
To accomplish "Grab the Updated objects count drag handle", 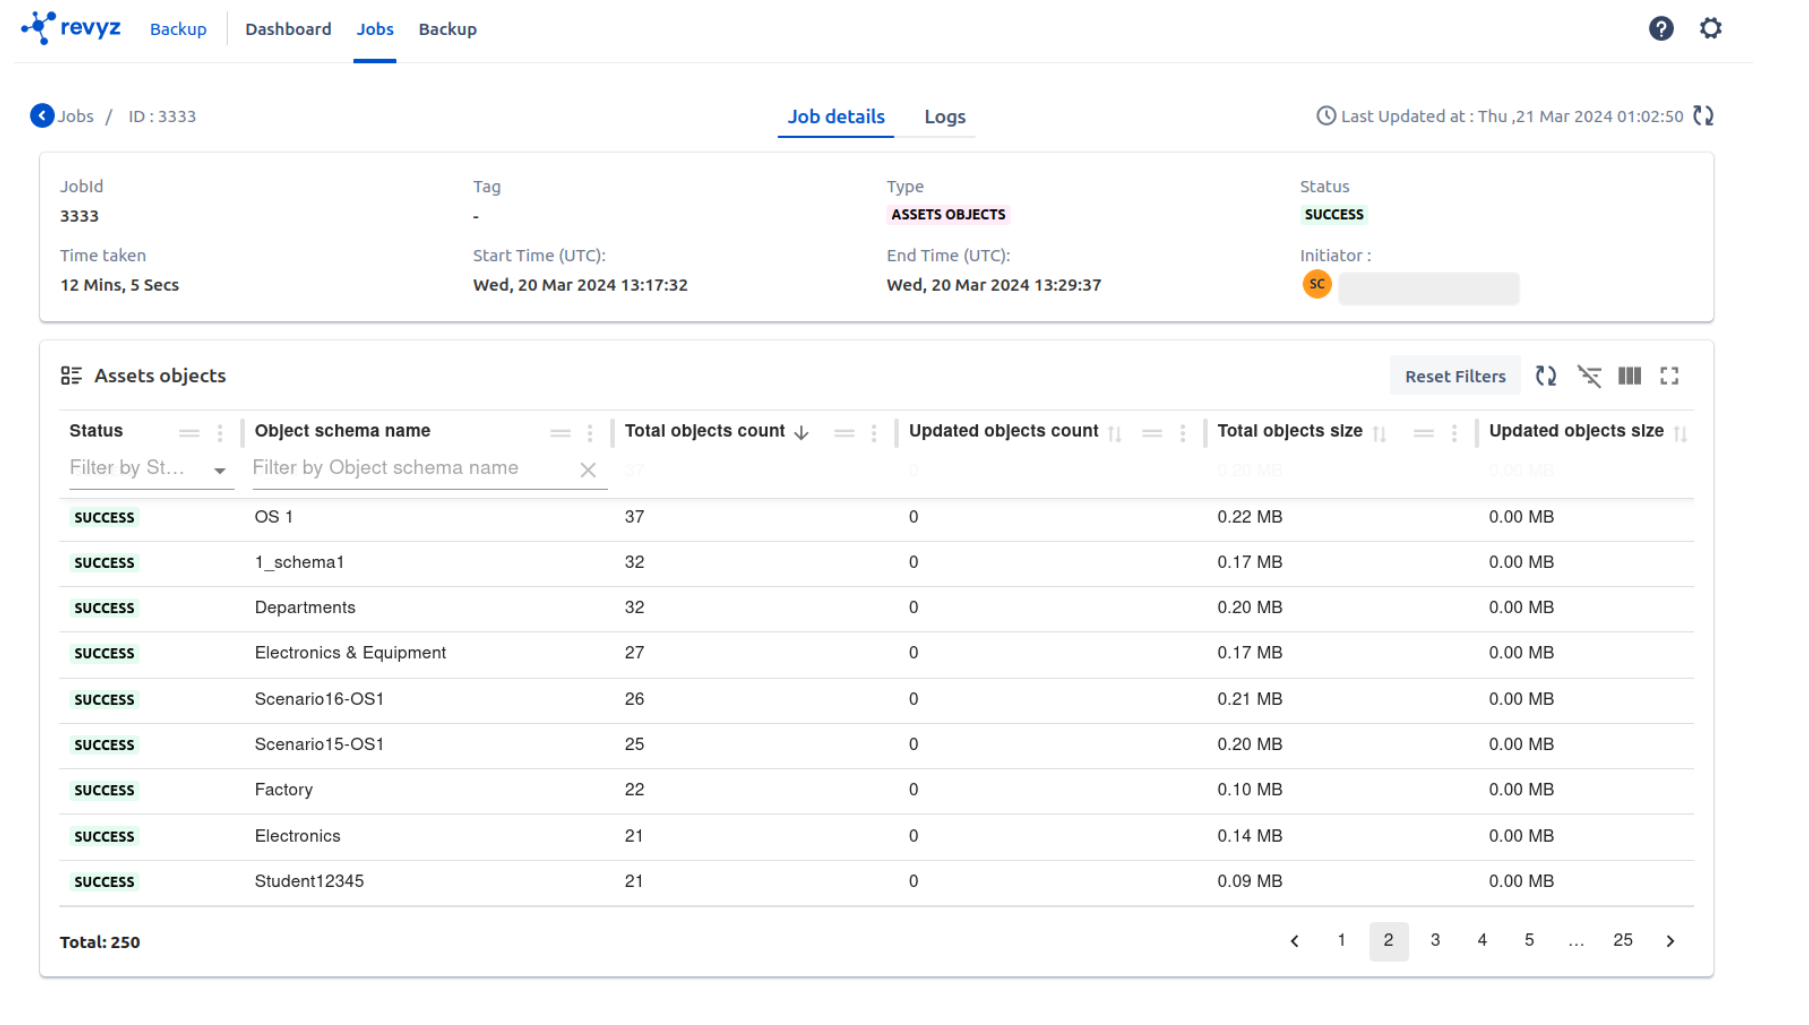I will tap(1152, 433).
